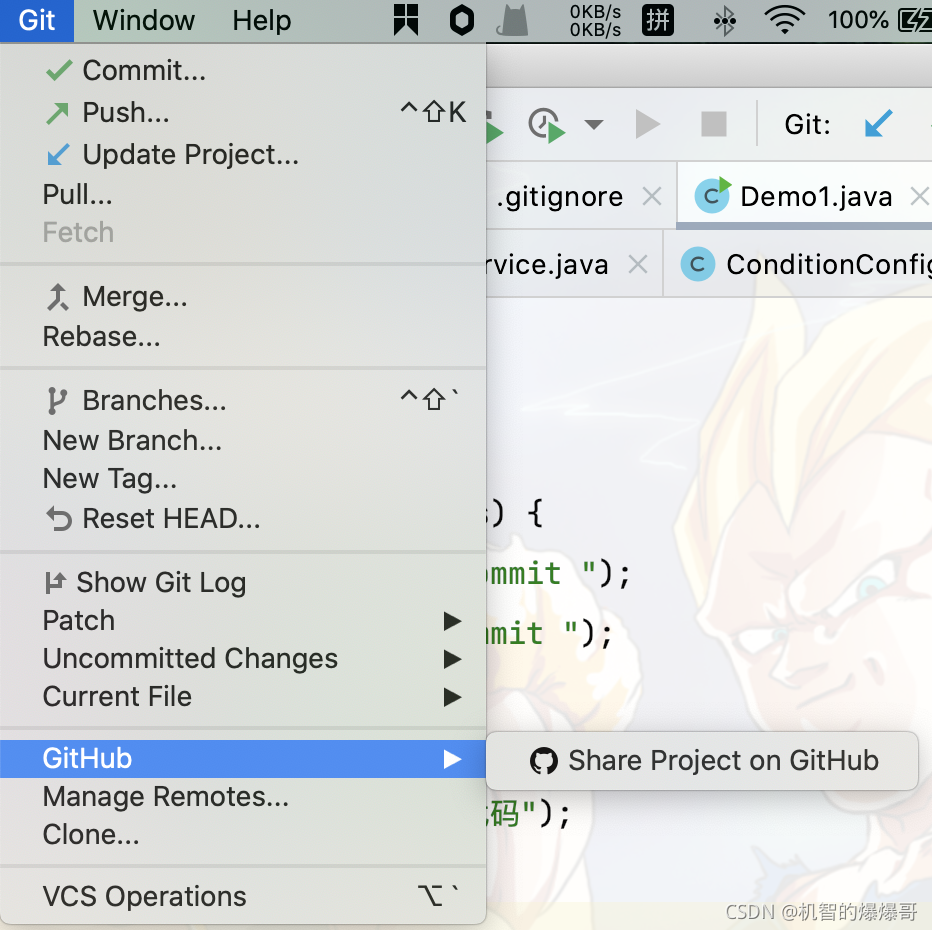Click the Pinyin input method icon
932x930 pixels.
tap(657, 20)
